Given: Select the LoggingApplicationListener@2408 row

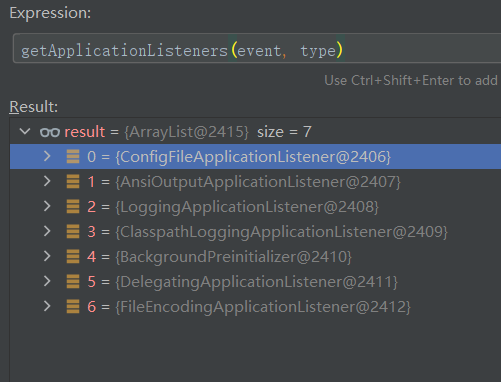Looking at the screenshot, I should [x=255, y=207].
